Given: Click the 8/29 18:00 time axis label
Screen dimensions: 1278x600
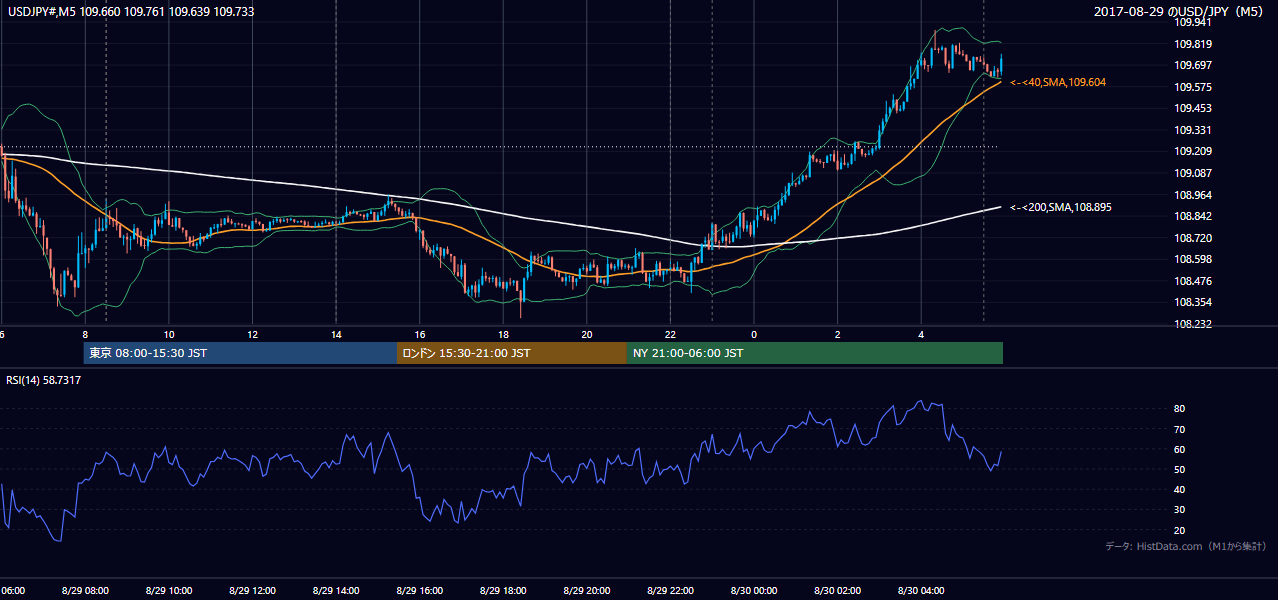Looking at the screenshot, I should pos(503,590).
